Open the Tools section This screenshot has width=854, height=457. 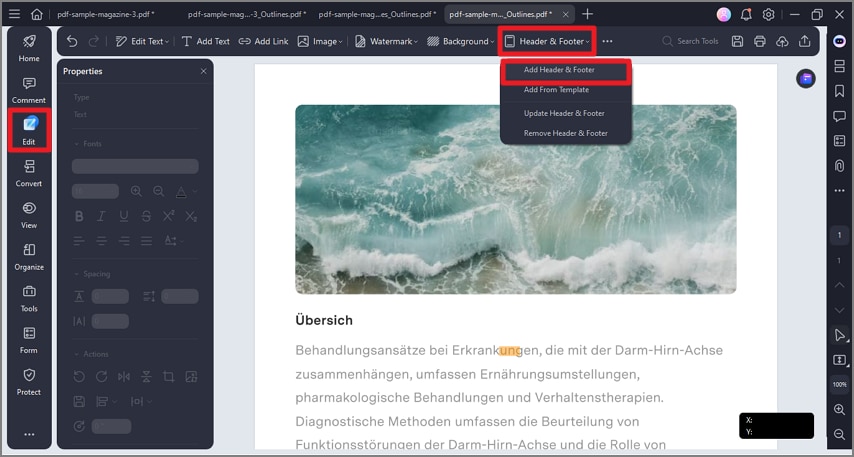click(29, 298)
